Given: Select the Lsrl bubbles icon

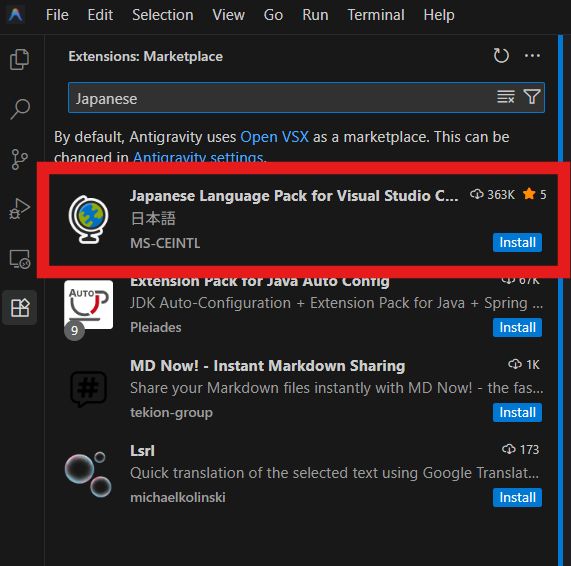Looking at the screenshot, I should [88, 474].
